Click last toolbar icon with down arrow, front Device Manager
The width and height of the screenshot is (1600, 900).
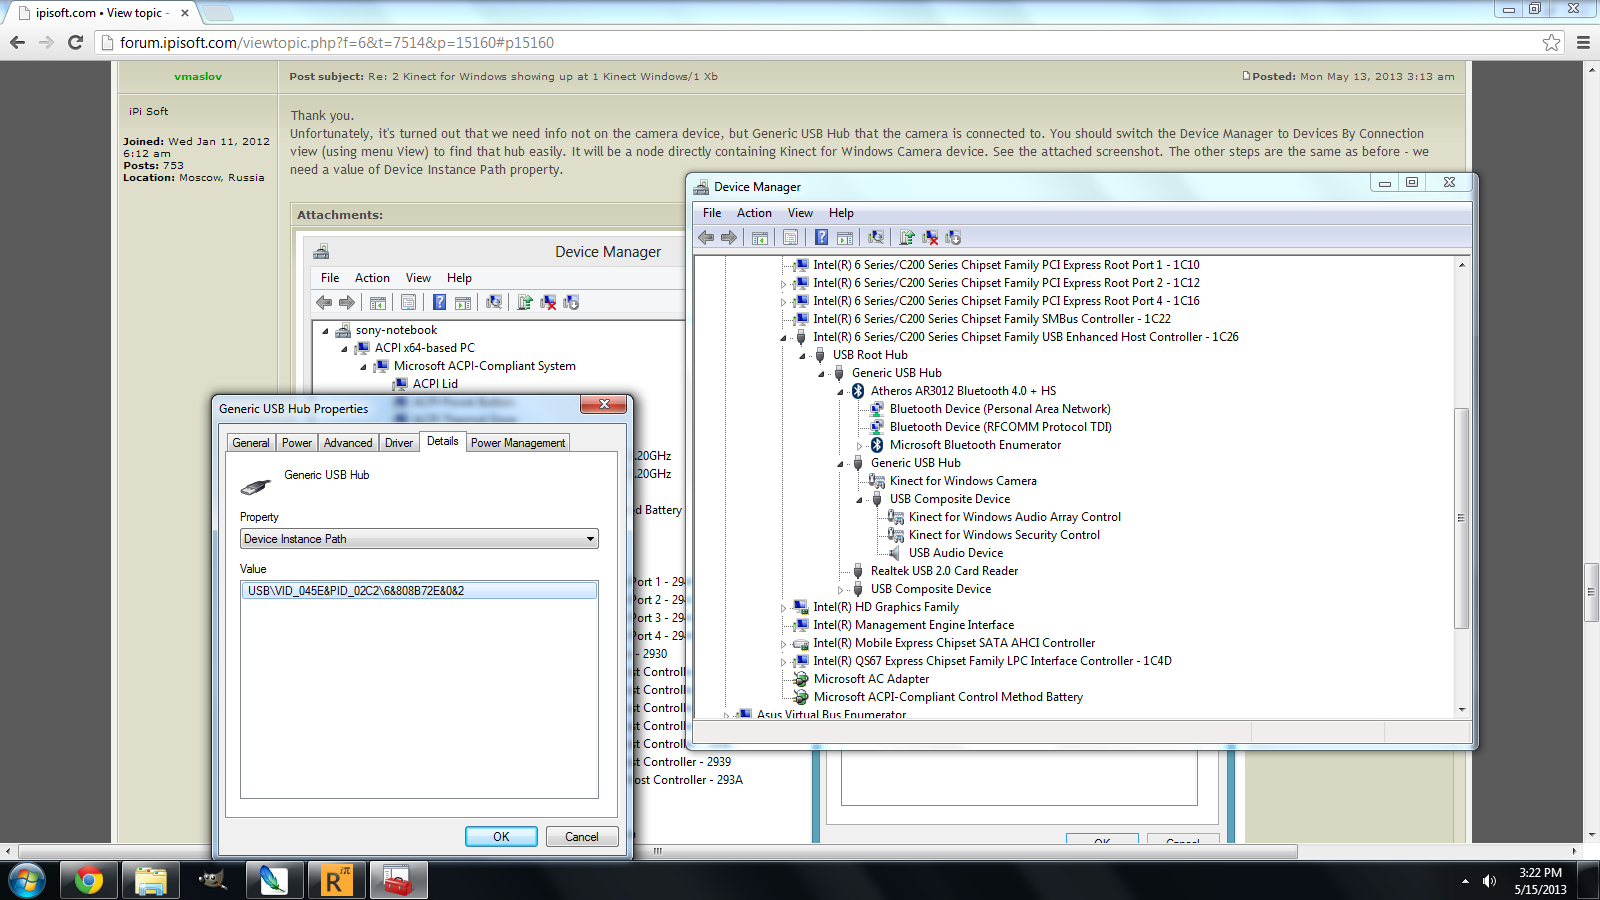953,237
